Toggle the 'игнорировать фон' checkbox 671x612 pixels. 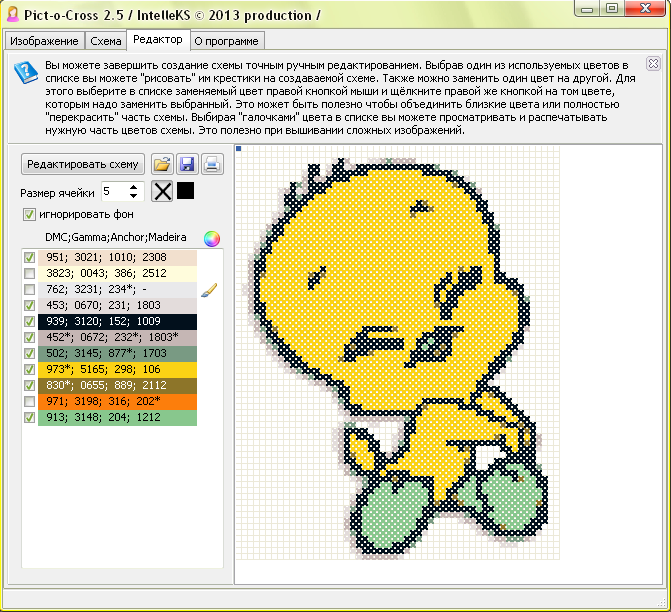tap(29, 214)
